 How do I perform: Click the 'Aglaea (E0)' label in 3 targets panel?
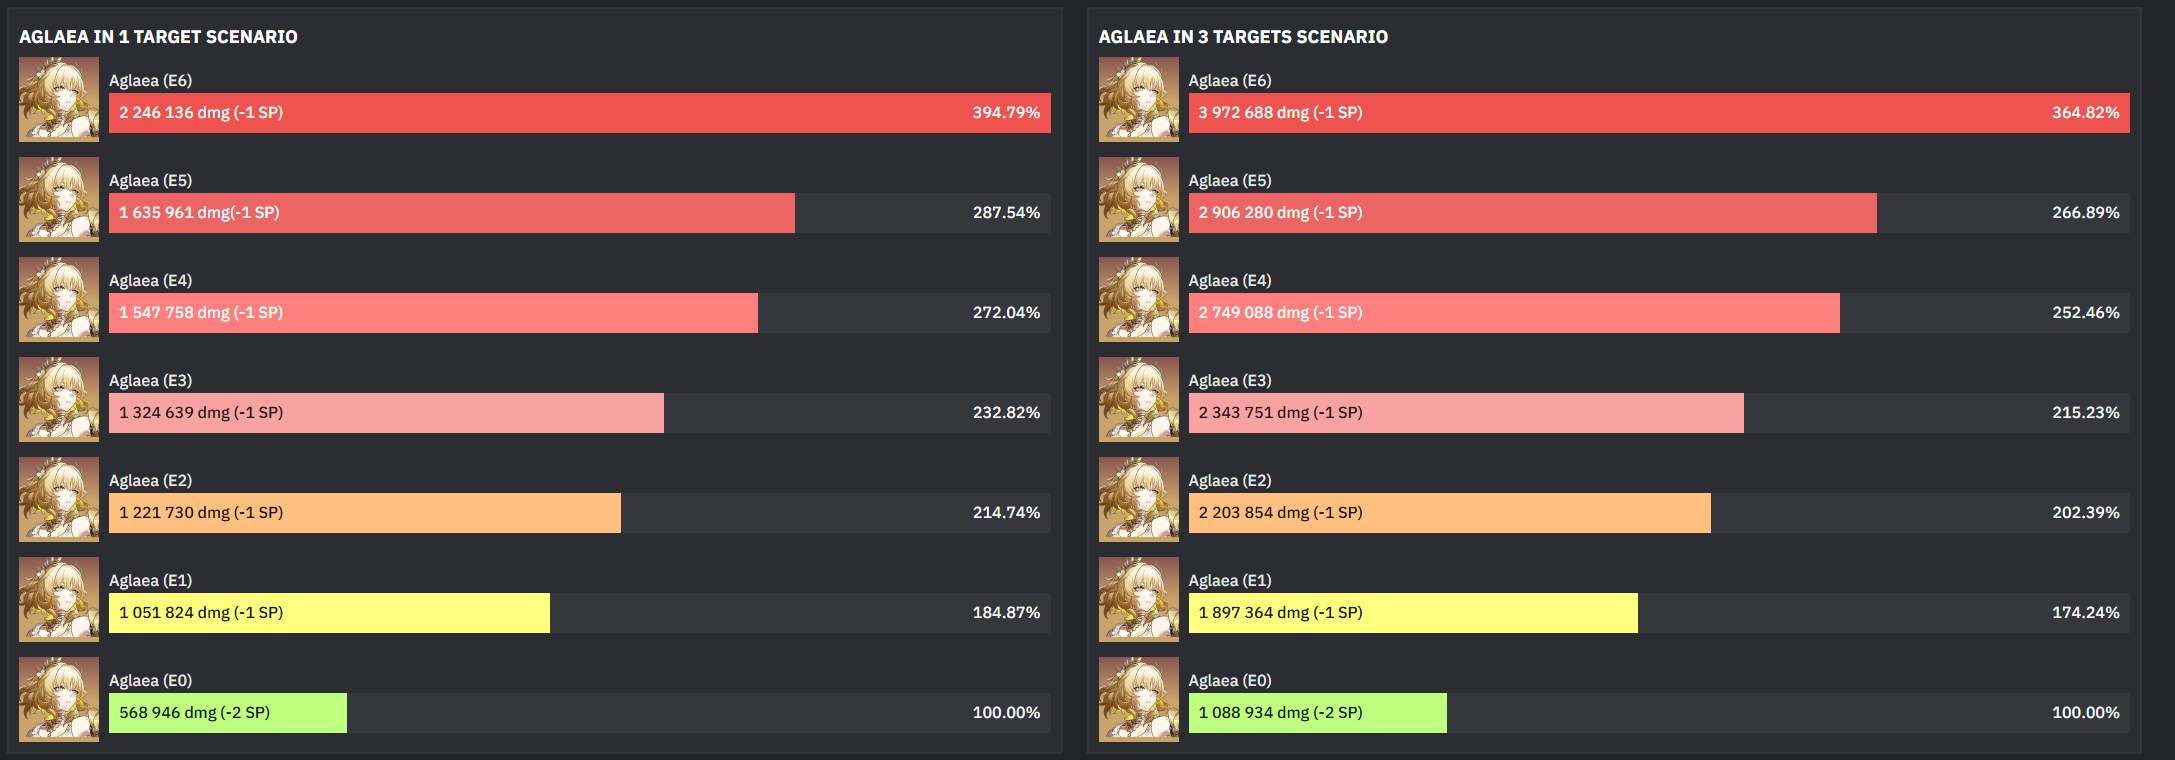[1230, 681]
